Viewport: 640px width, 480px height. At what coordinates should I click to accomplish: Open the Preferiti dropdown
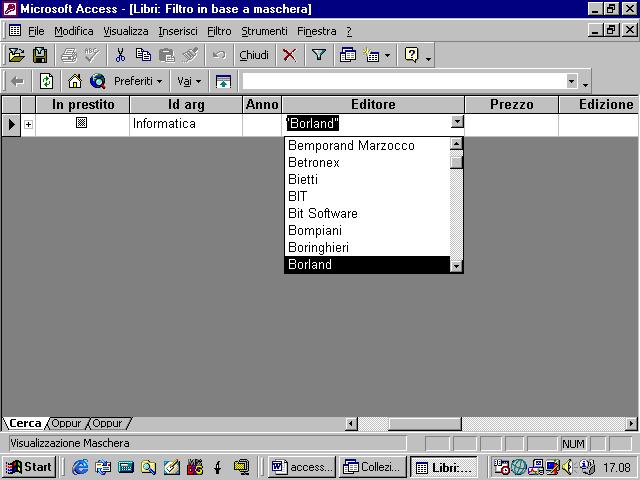tap(138, 81)
